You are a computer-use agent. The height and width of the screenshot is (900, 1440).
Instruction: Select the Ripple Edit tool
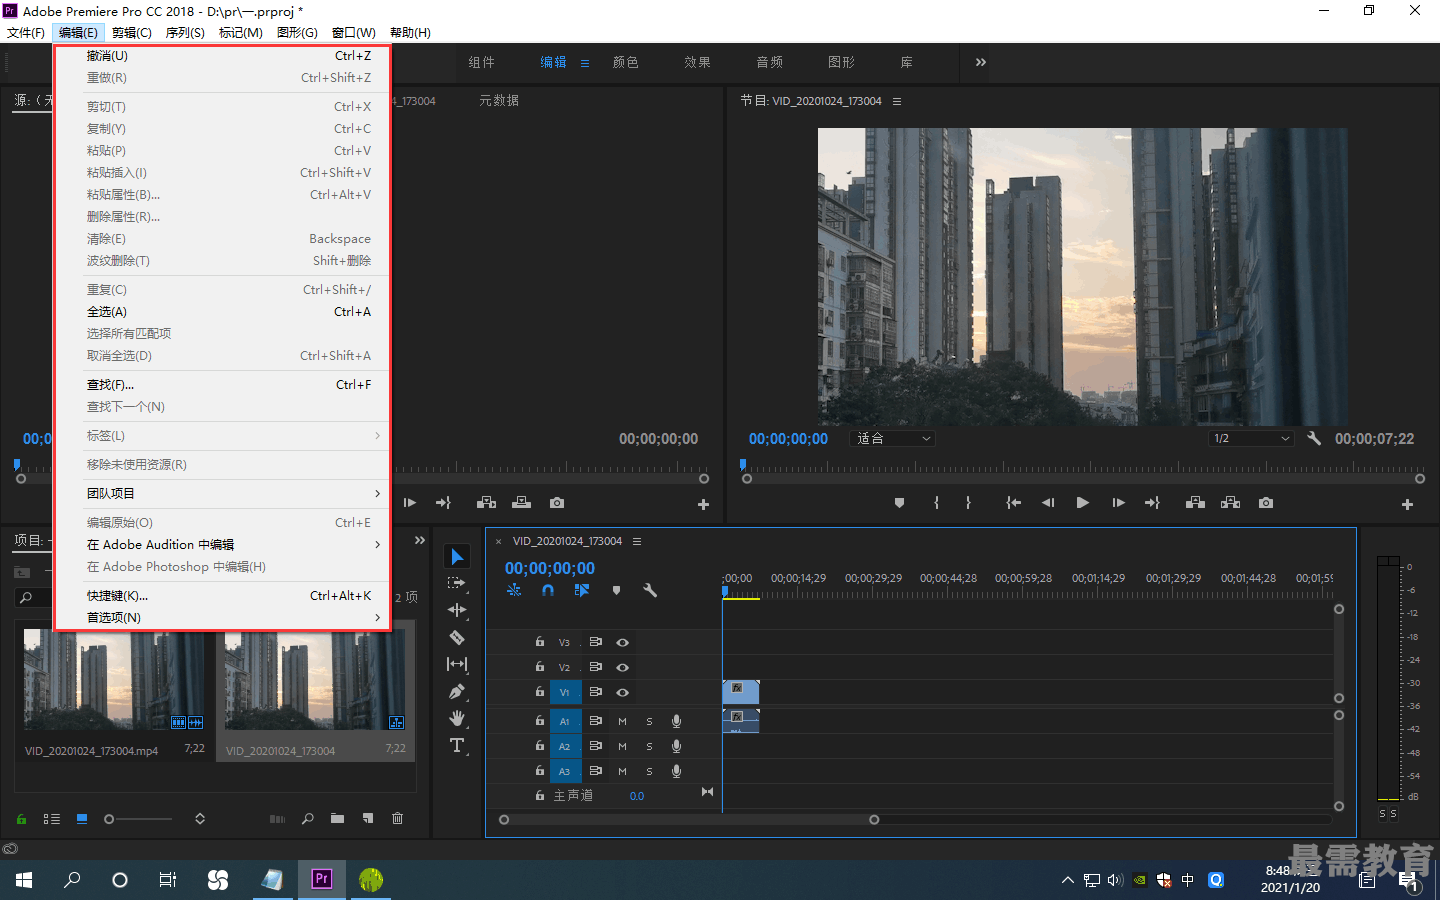pyautogui.click(x=457, y=610)
